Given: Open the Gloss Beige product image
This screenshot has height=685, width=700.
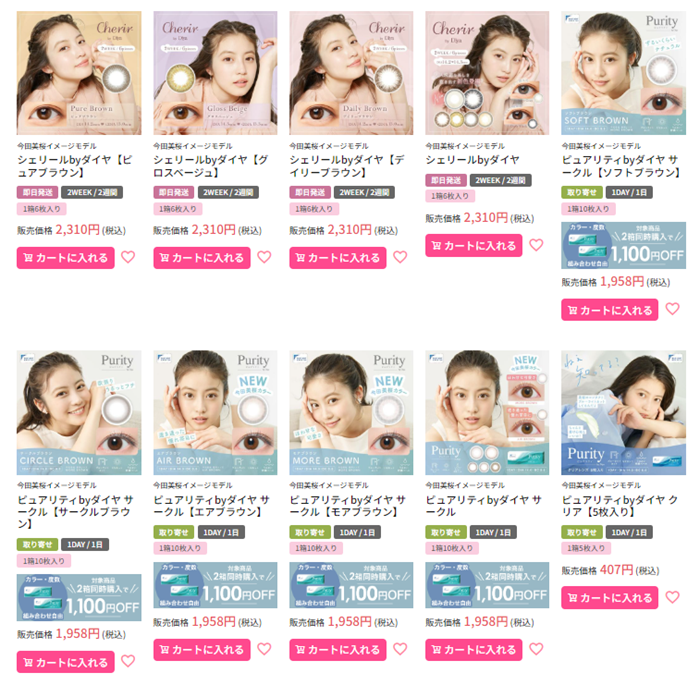Looking at the screenshot, I should point(215,73).
